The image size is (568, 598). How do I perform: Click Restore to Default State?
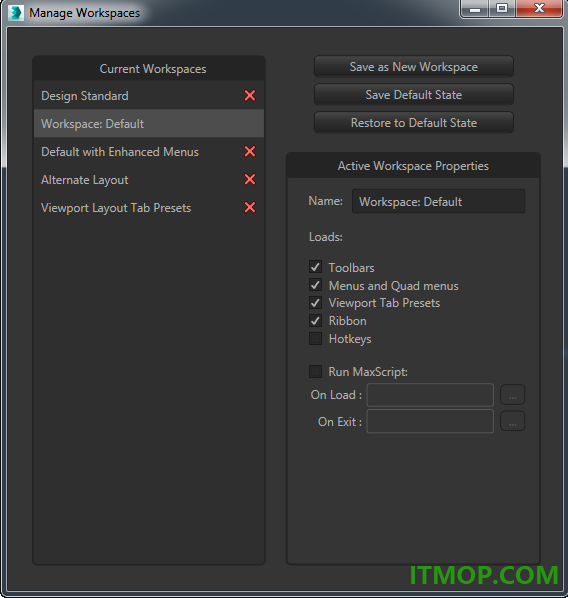[414, 123]
